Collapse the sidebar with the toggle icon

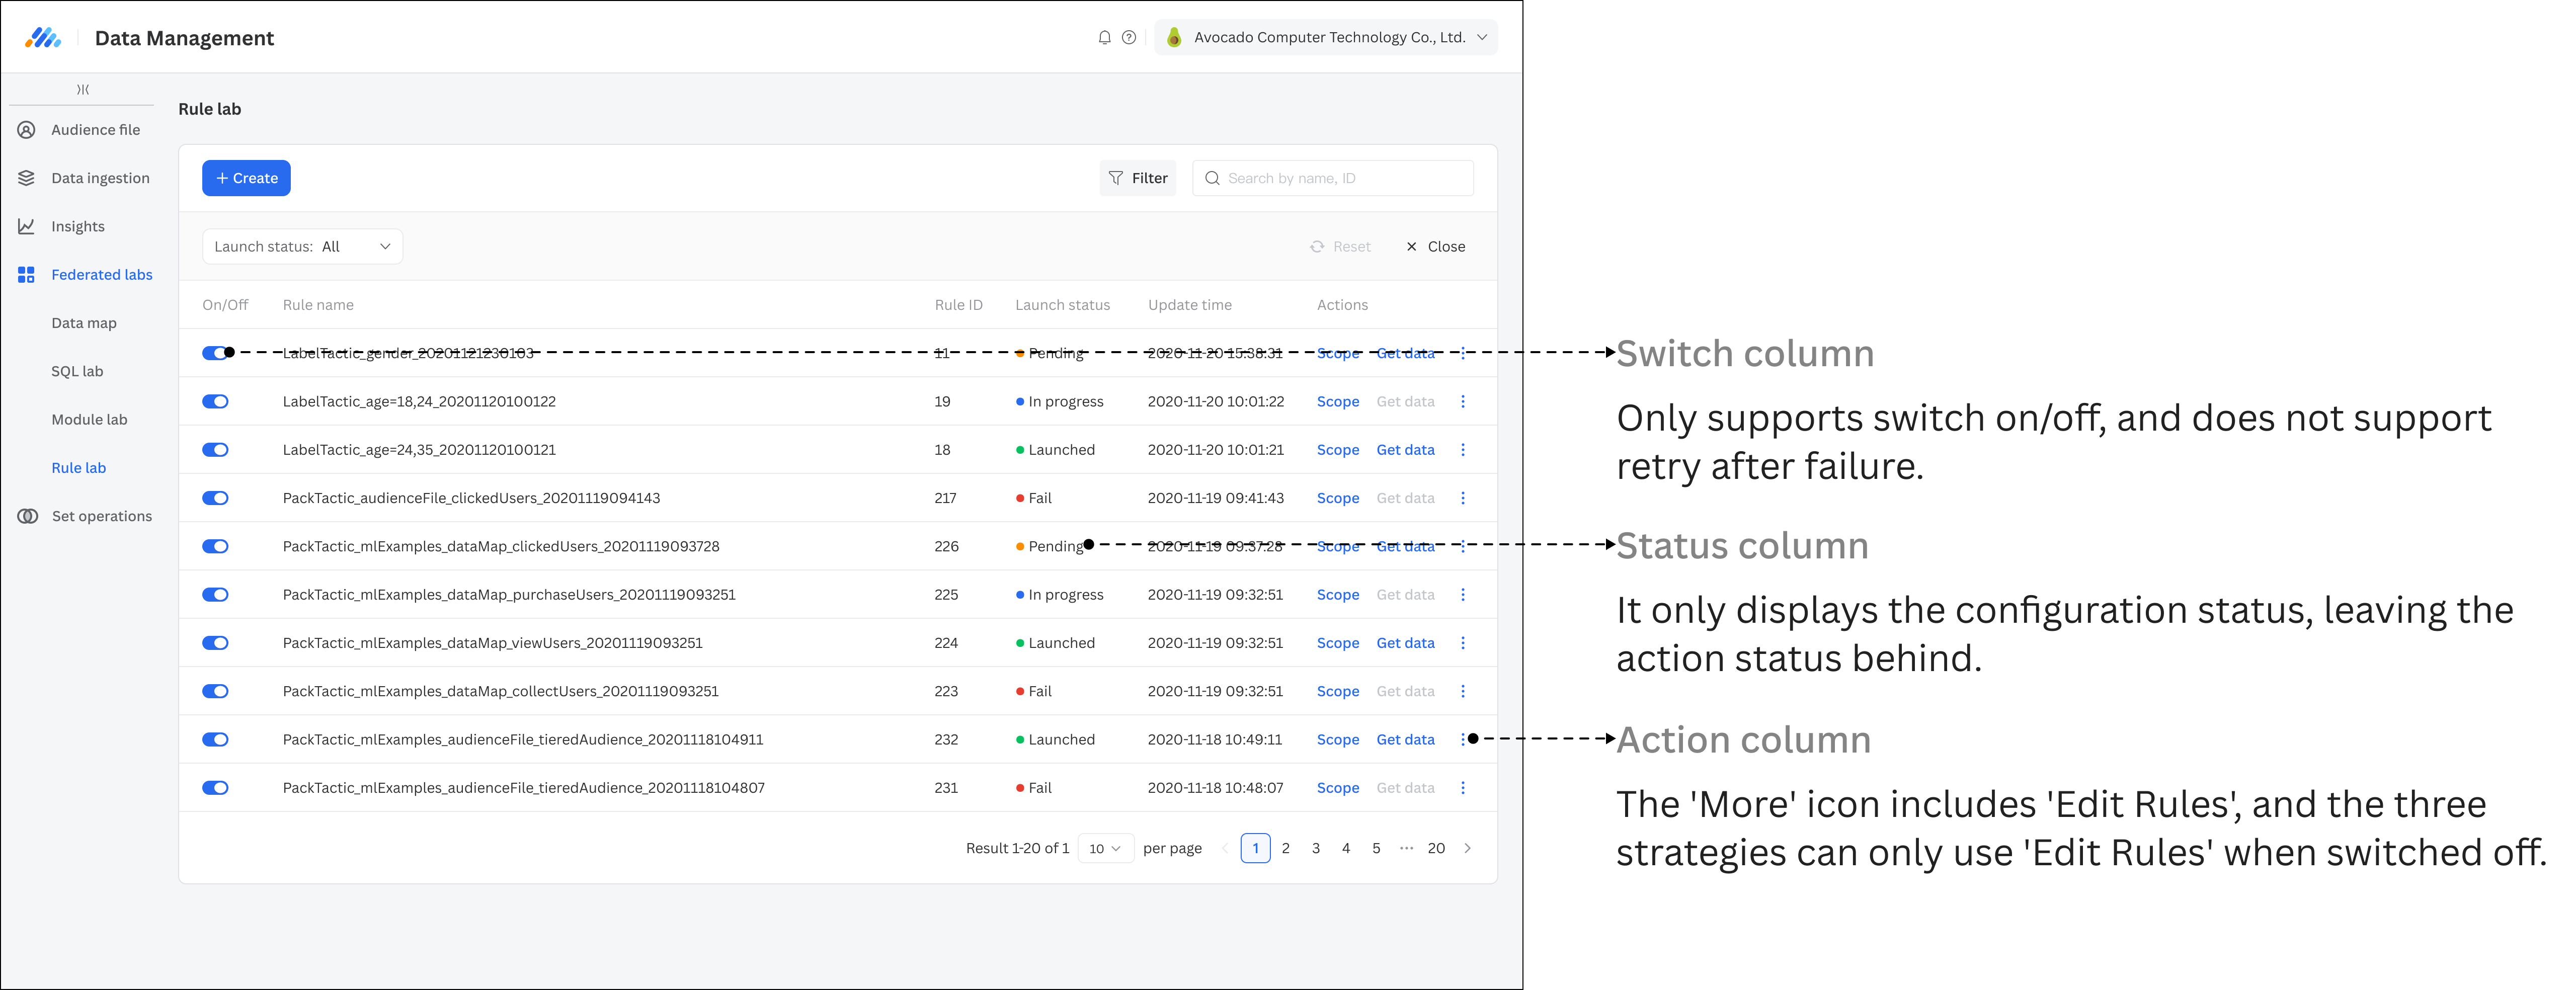(83, 90)
